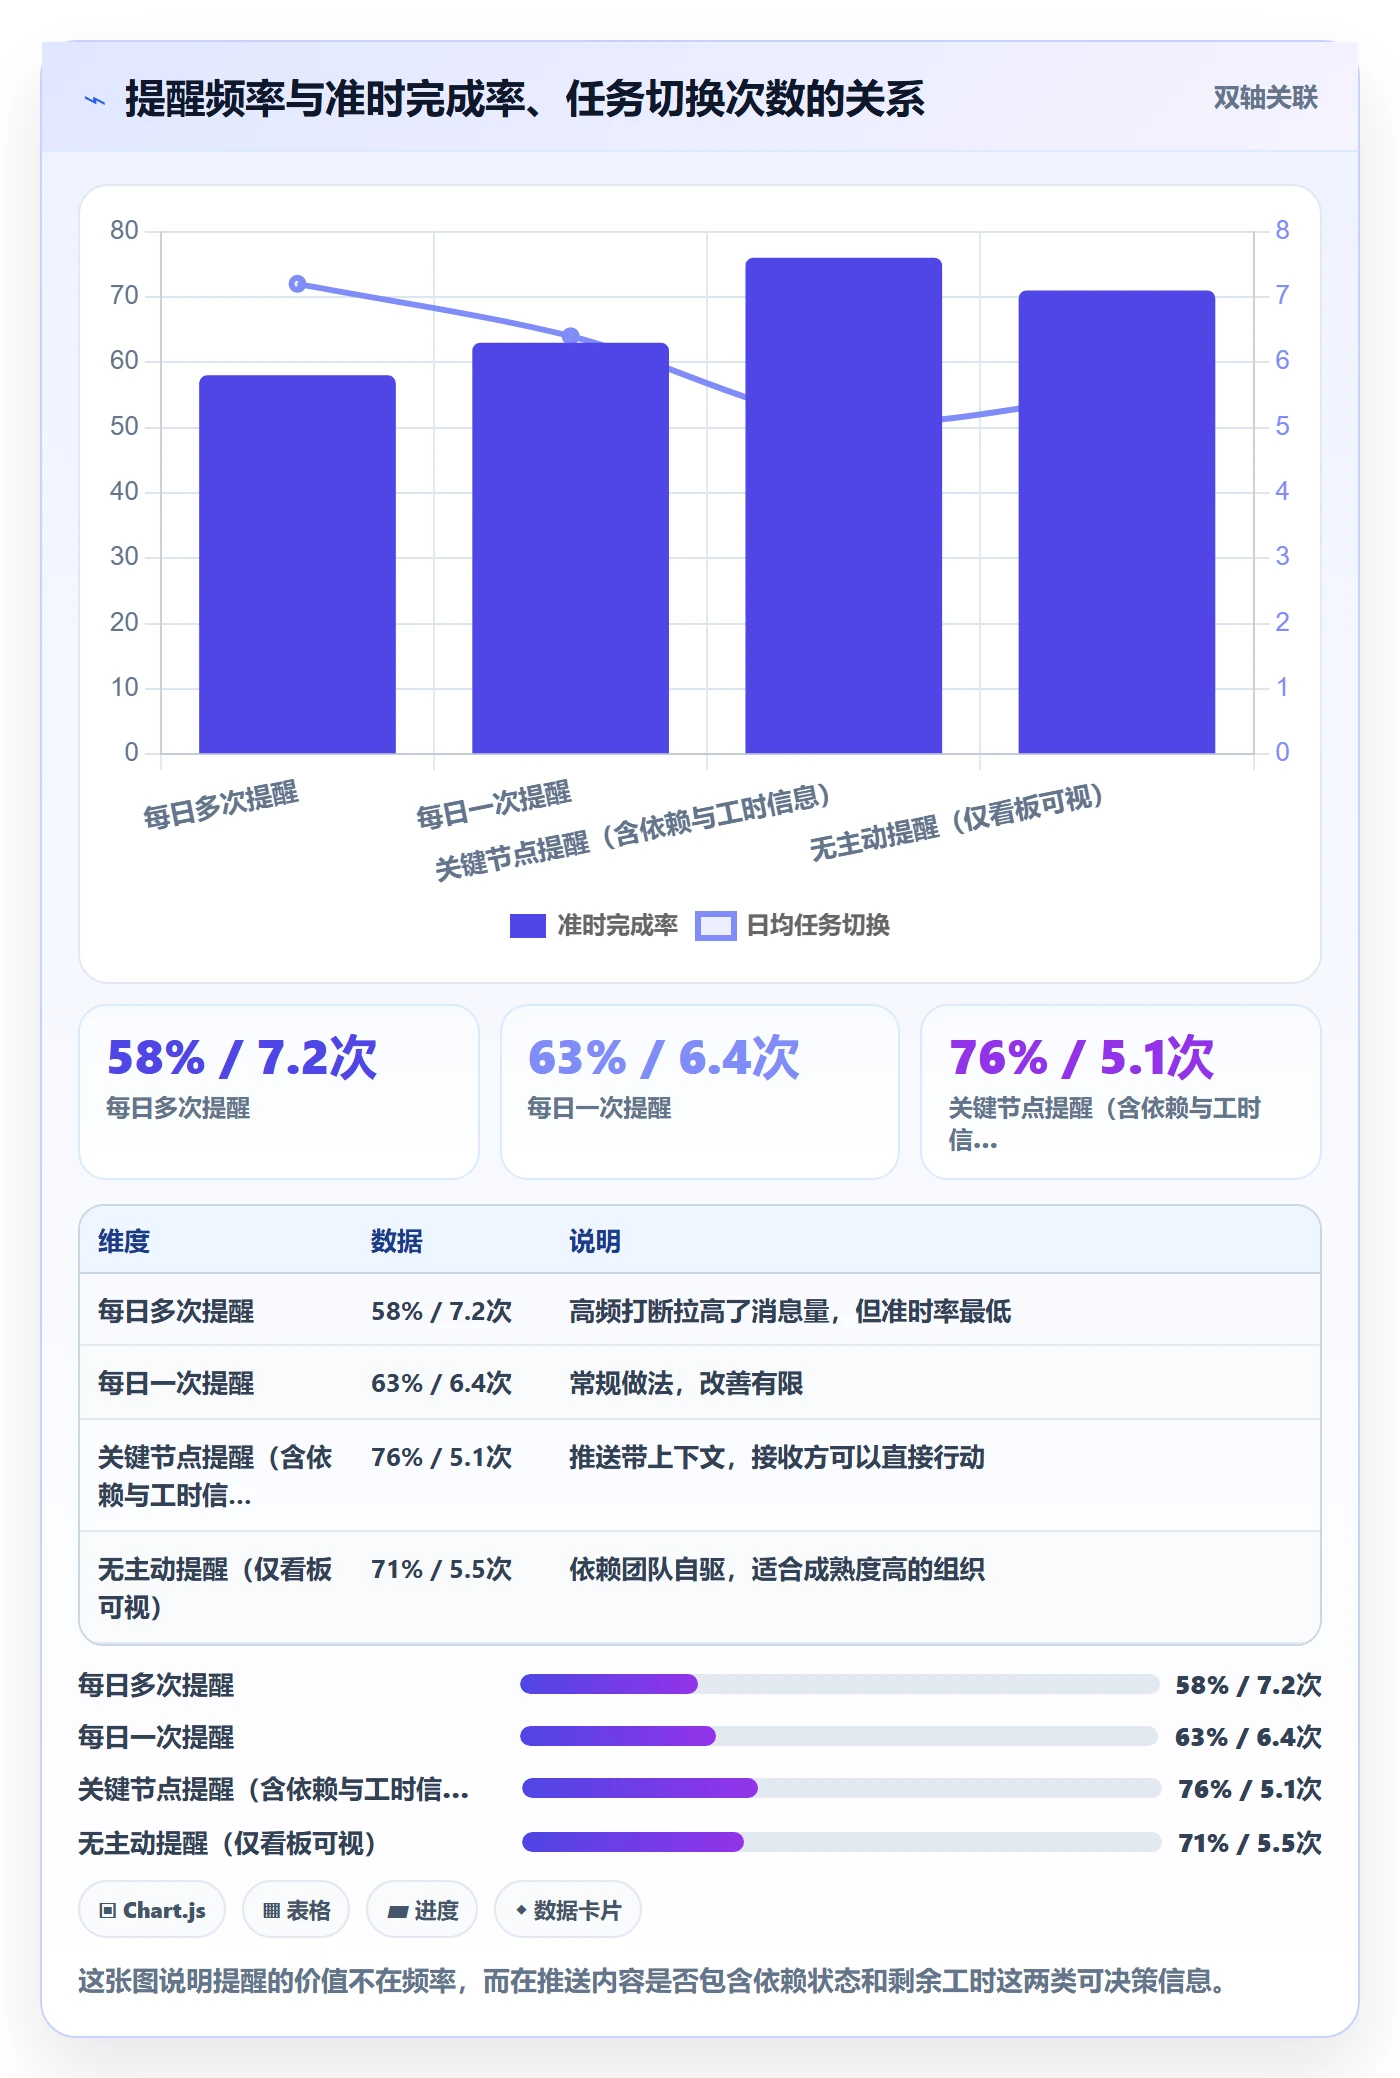This screenshot has width=1400, height=2078.
Task: Click x-axis label 无主动提醒（仅看板可视）
Action: coord(957,823)
